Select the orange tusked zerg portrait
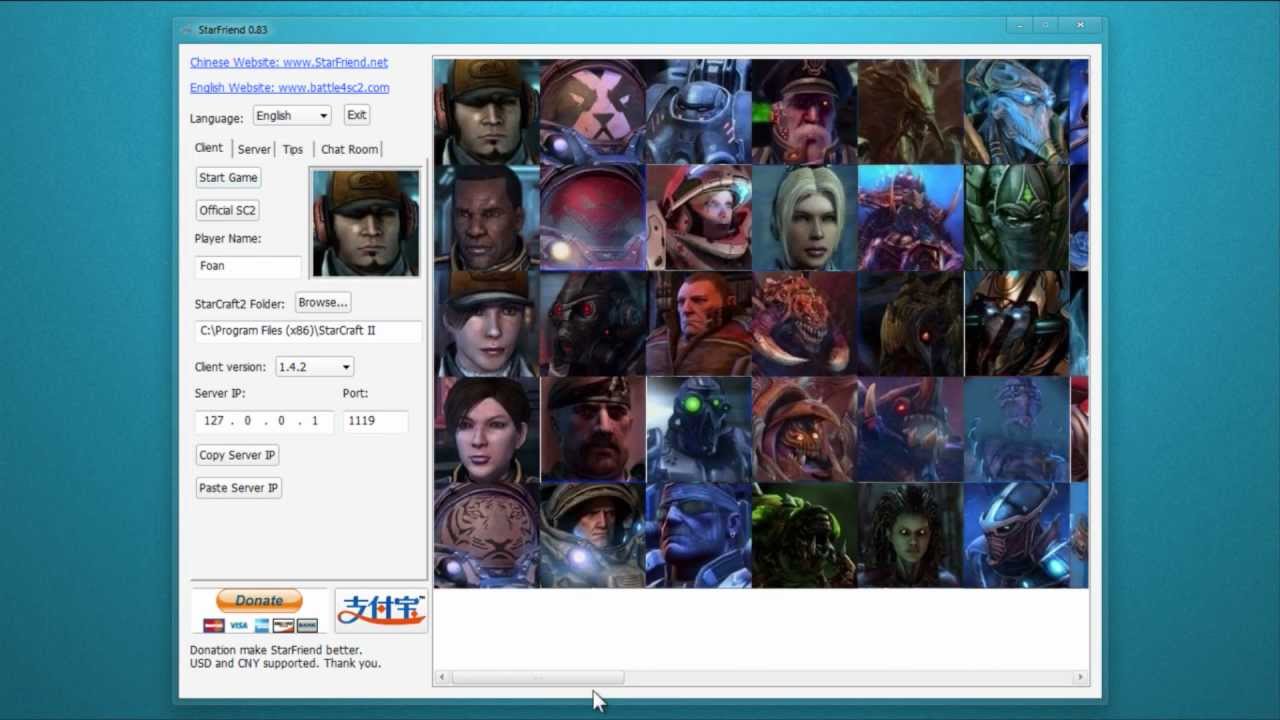1280x720 pixels. (x=804, y=323)
